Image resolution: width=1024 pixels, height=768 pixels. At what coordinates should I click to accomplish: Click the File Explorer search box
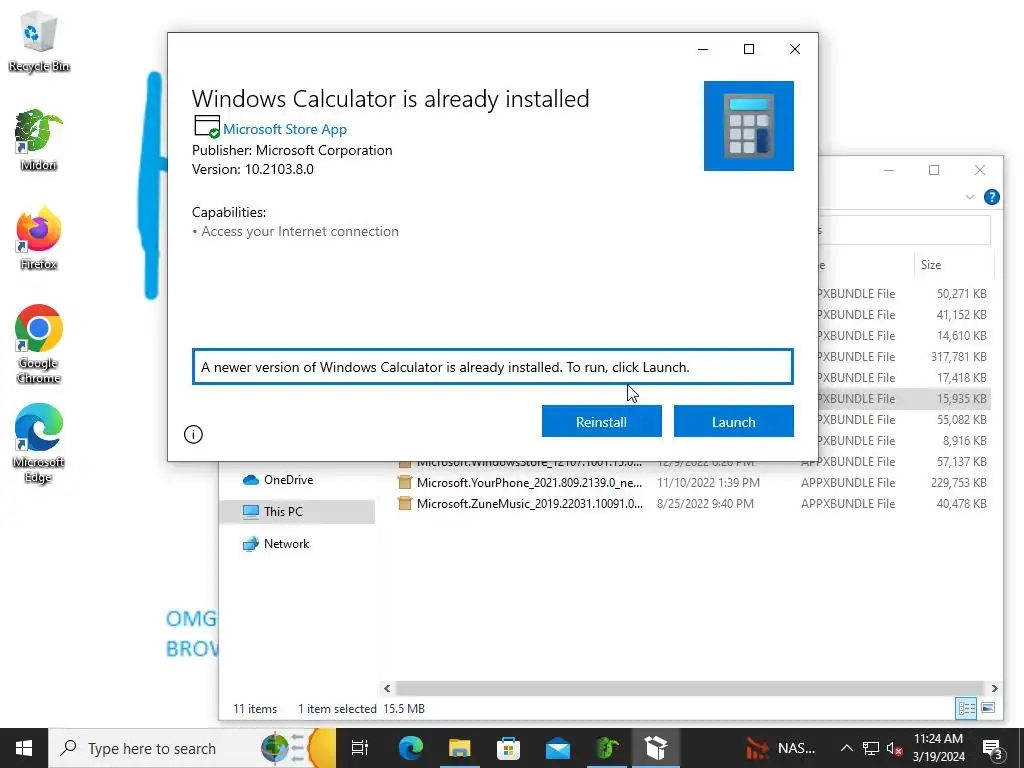[904, 231]
